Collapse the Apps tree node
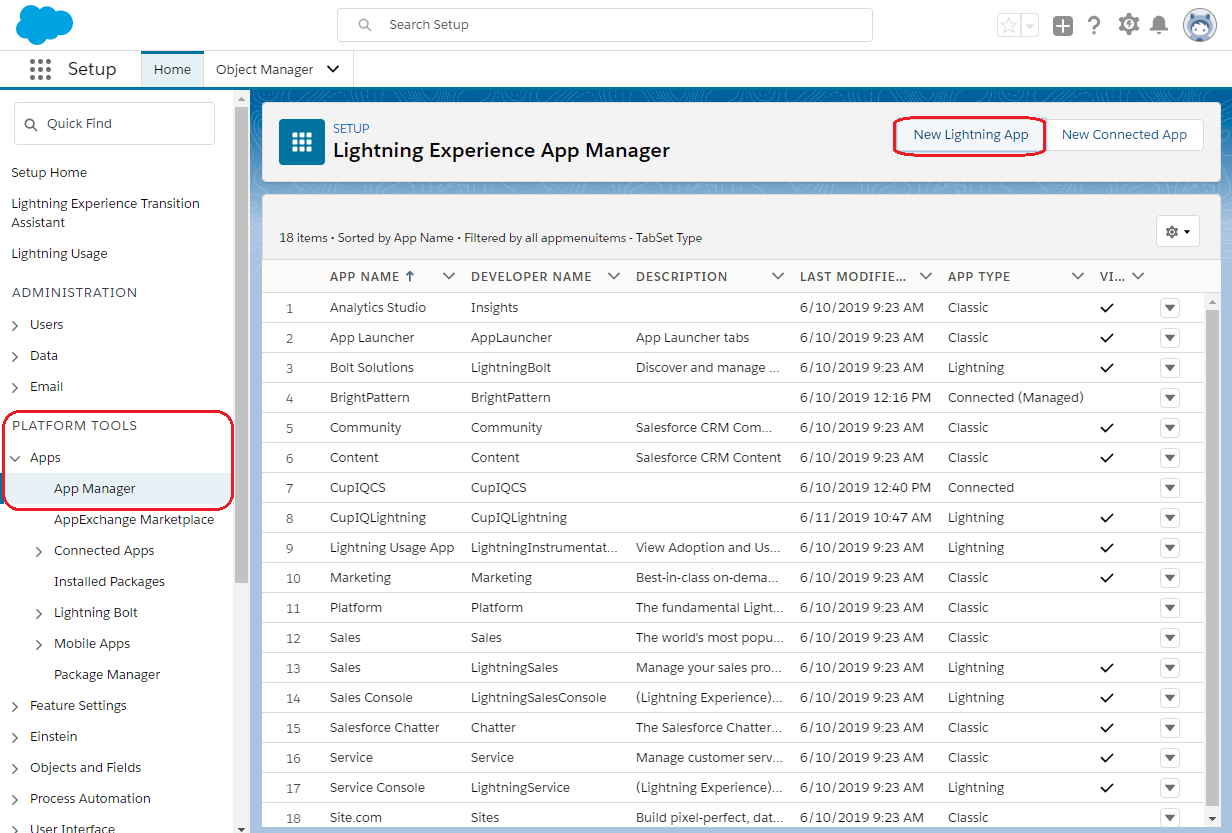The width and height of the screenshot is (1232, 833). pyautogui.click(x=15, y=458)
